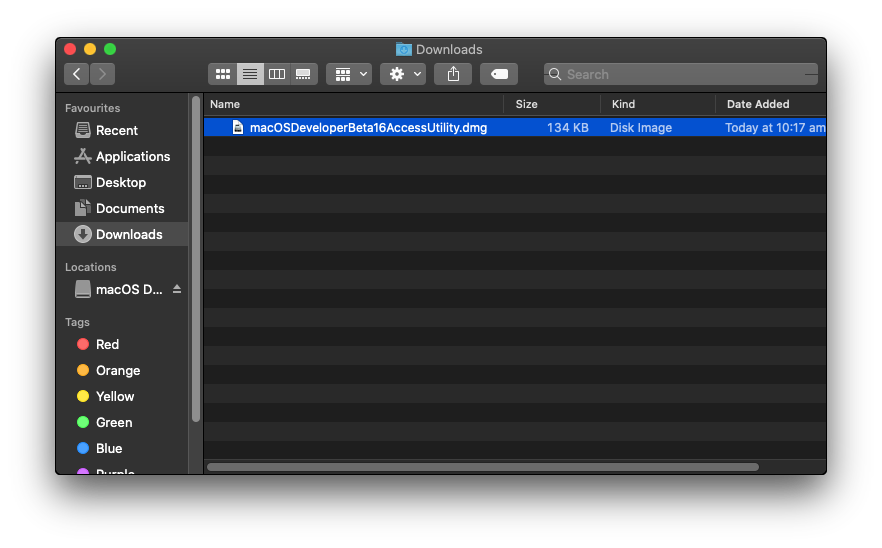Open Recent in the sidebar
The width and height of the screenshot is (882, 548).
[116, 130]
